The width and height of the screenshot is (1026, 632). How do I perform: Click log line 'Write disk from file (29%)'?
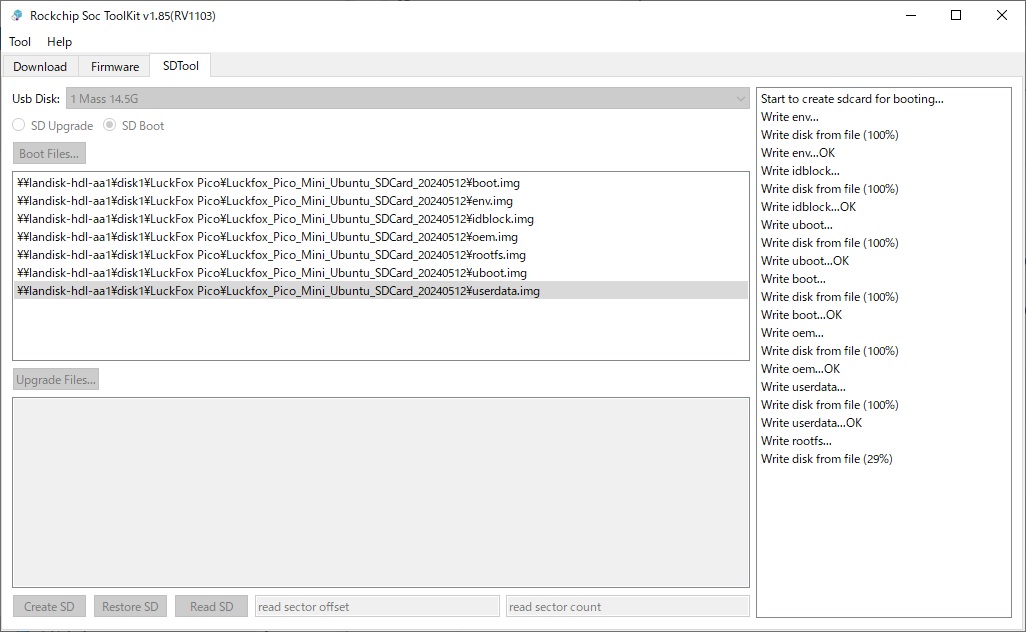click(826, 459)
